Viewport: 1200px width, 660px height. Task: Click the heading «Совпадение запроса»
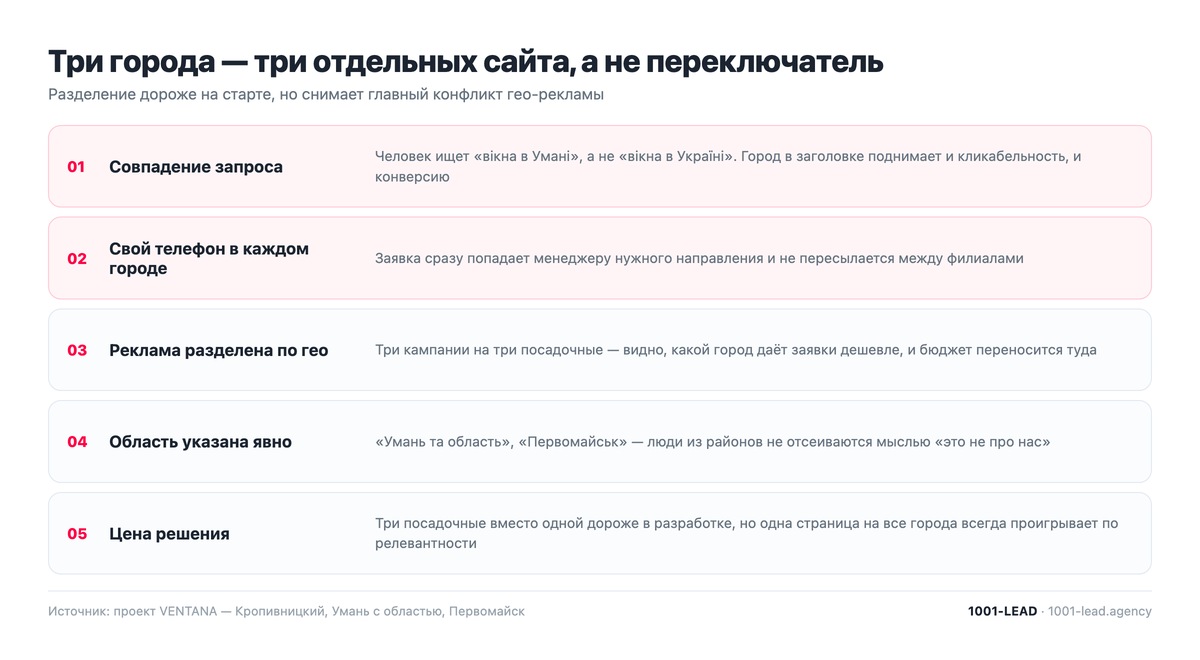[x=196, y=167]
